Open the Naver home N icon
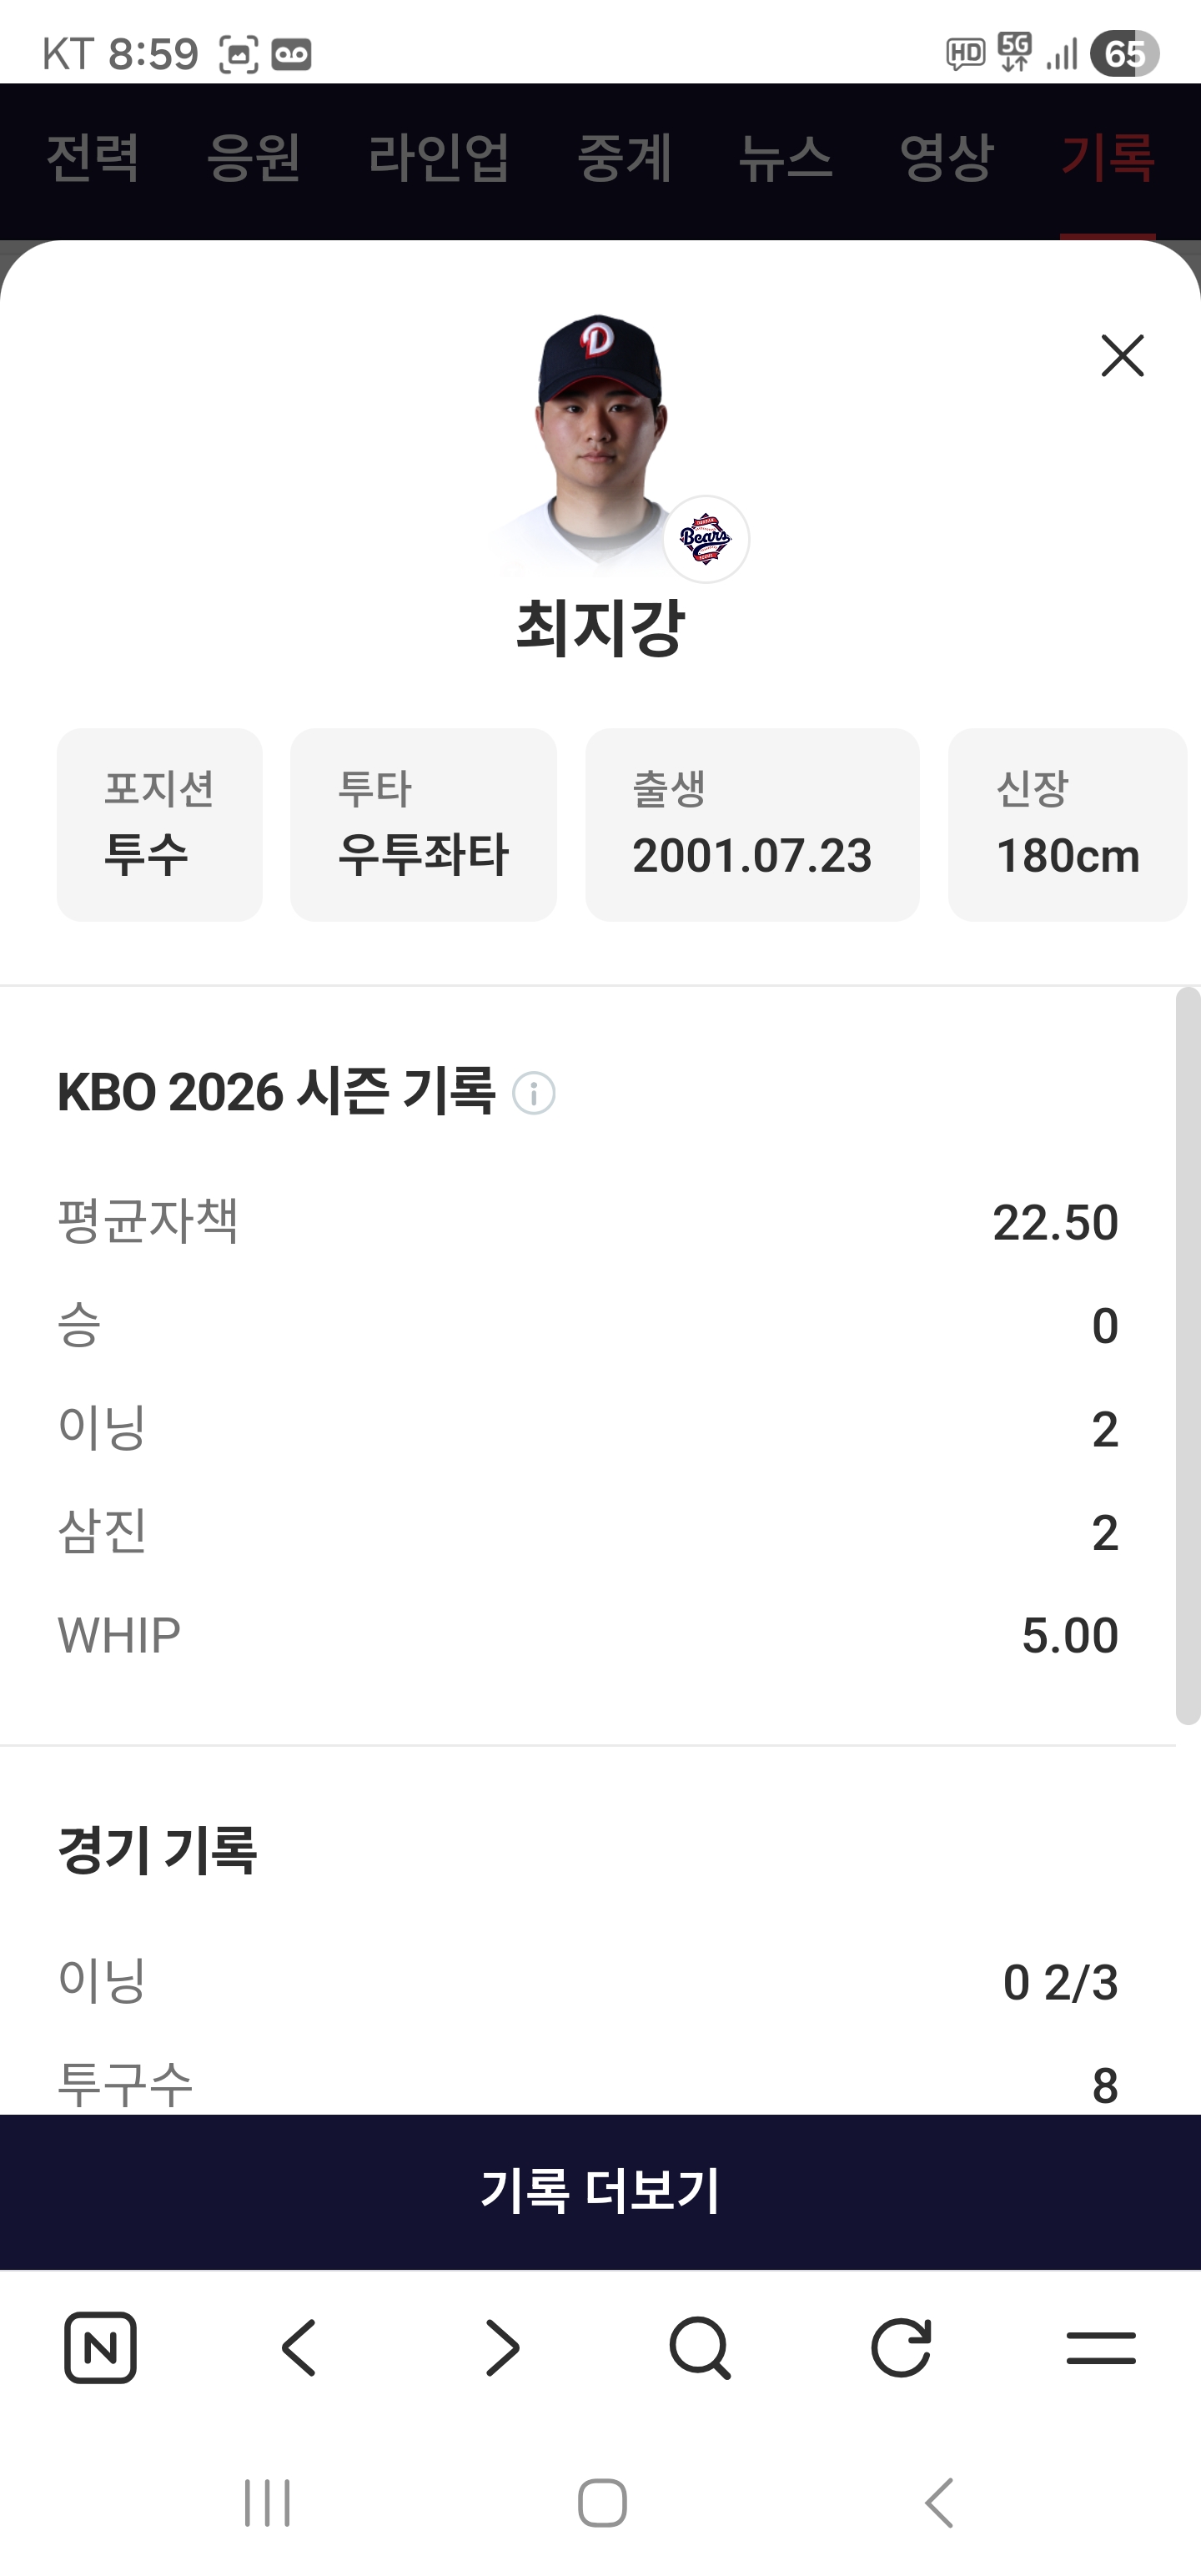Viewport: 1201px width, 2576px height. pyautogui.click(x=100, y=2347)
